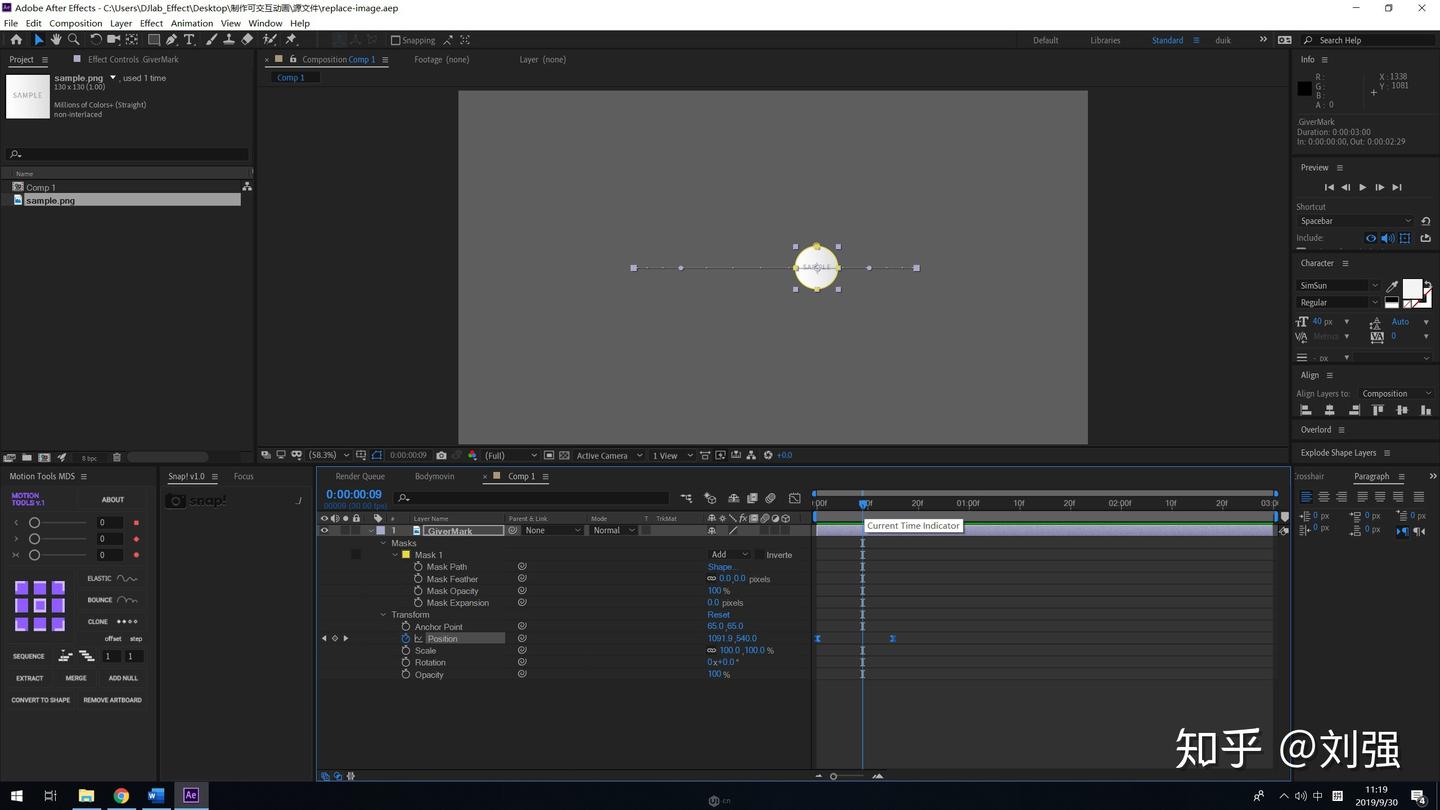Open the Animation menu
Screen dimensions: 1440x810
tap(192, 23)
